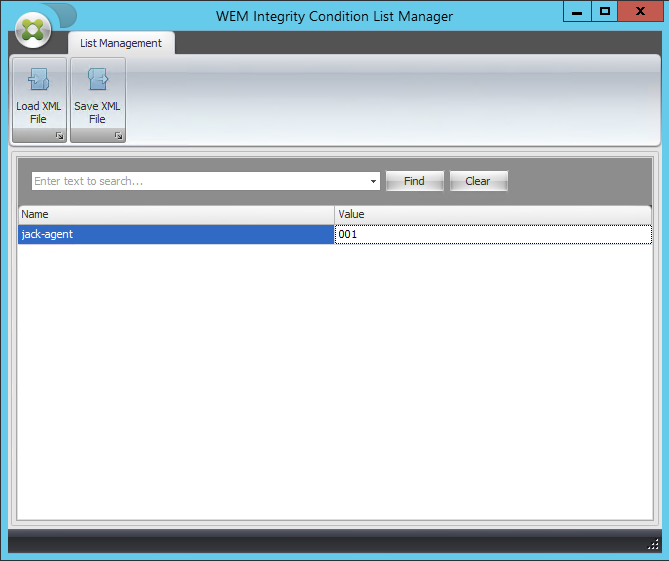Minimize the WEM Integrity Condition List Manager window

click(x=577, y=11)
